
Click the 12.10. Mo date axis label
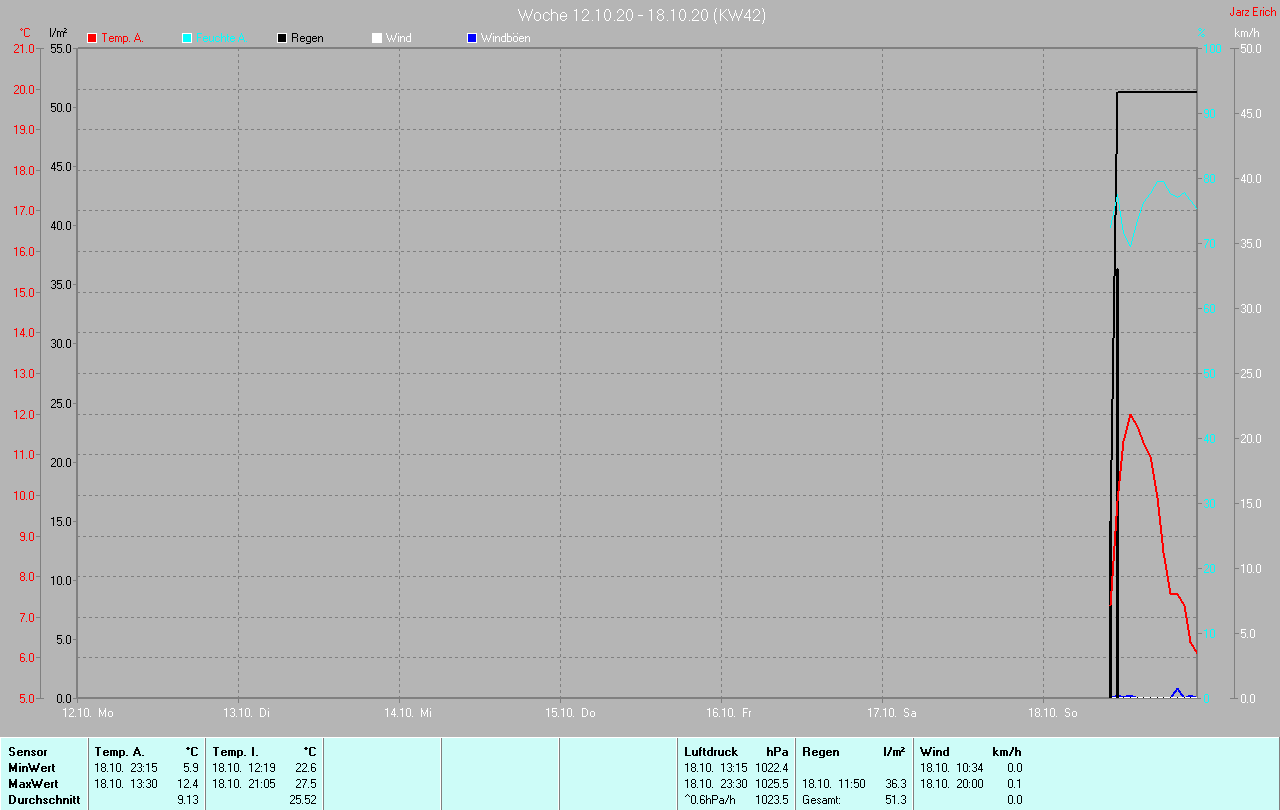point(88,713)
